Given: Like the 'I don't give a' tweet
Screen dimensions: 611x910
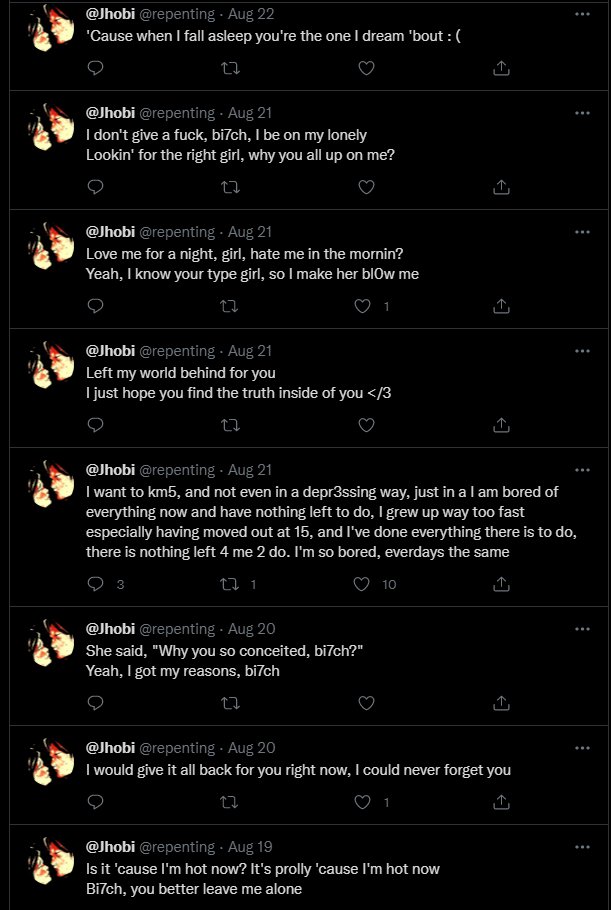Looking at the screenshot, I should (366, 187).
